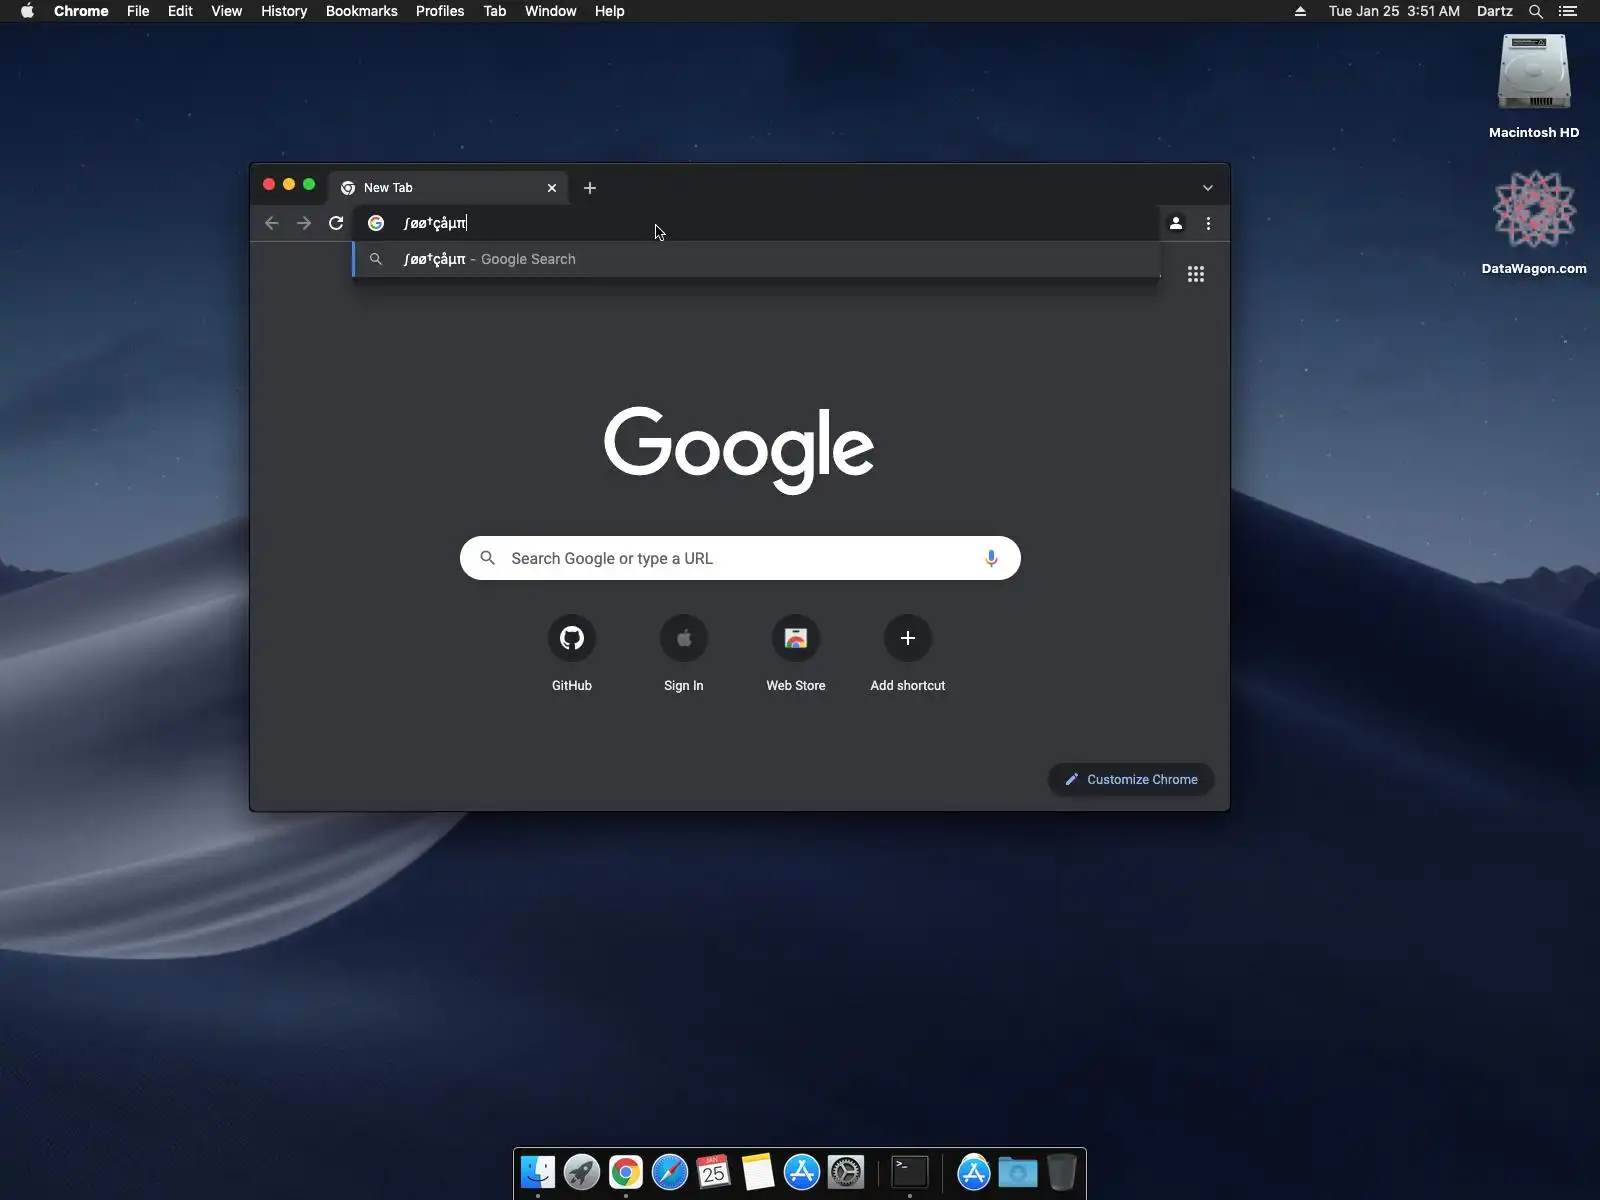This screenshot has width=1600, height=1200.
Task: Open Calendar from the Dock
Action: (714, 1172)
